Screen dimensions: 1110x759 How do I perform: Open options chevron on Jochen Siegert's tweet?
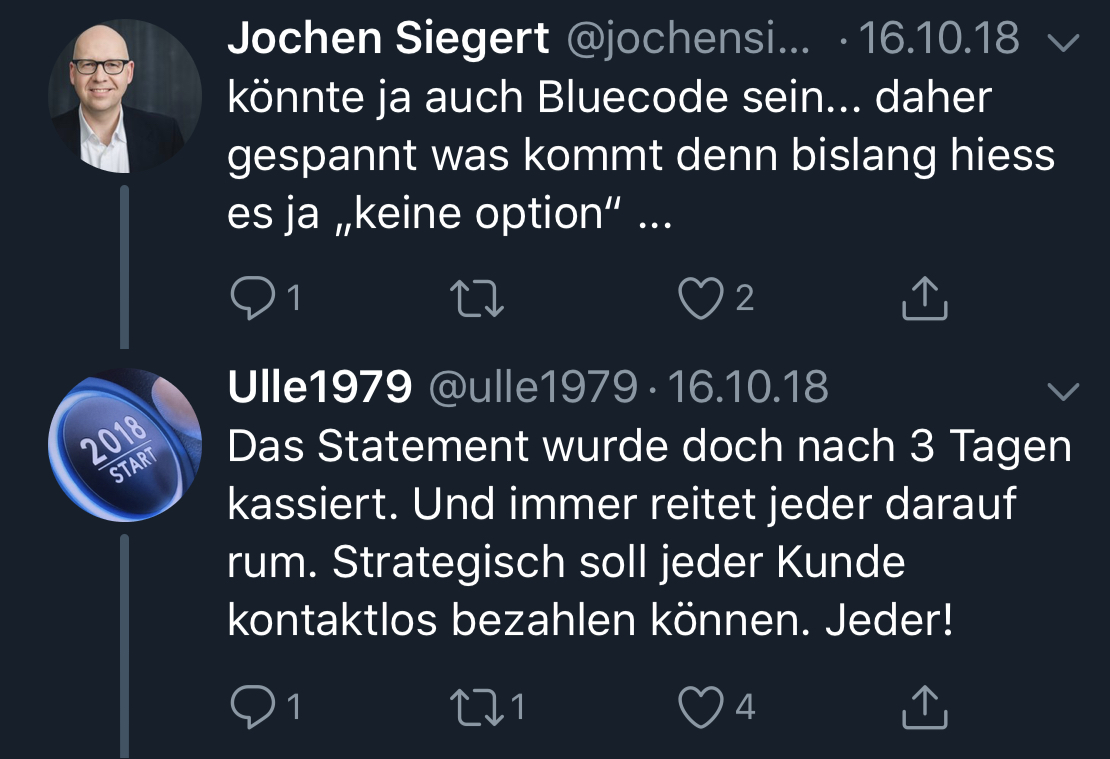1063,42
